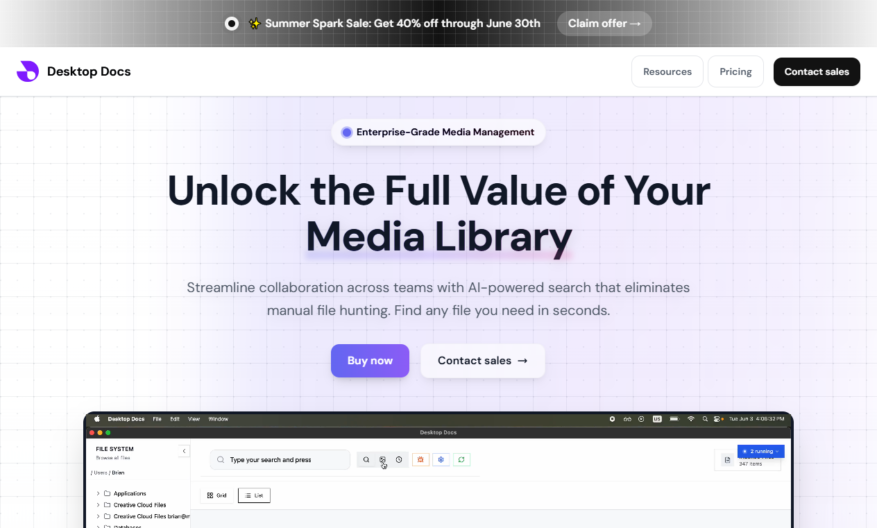
Task: Click the document icon beside 347 items
Action: (x=727, y=460)
